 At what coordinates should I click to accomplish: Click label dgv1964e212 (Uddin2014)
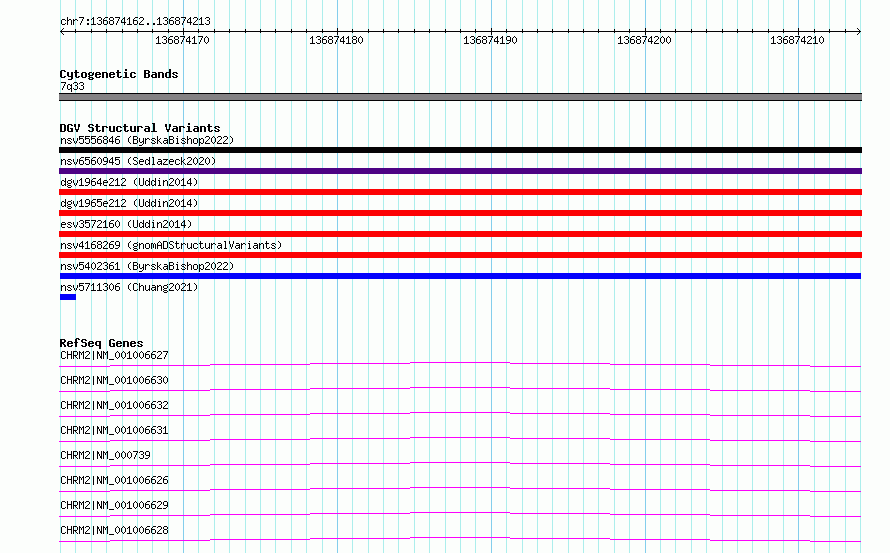pos(129,182)
